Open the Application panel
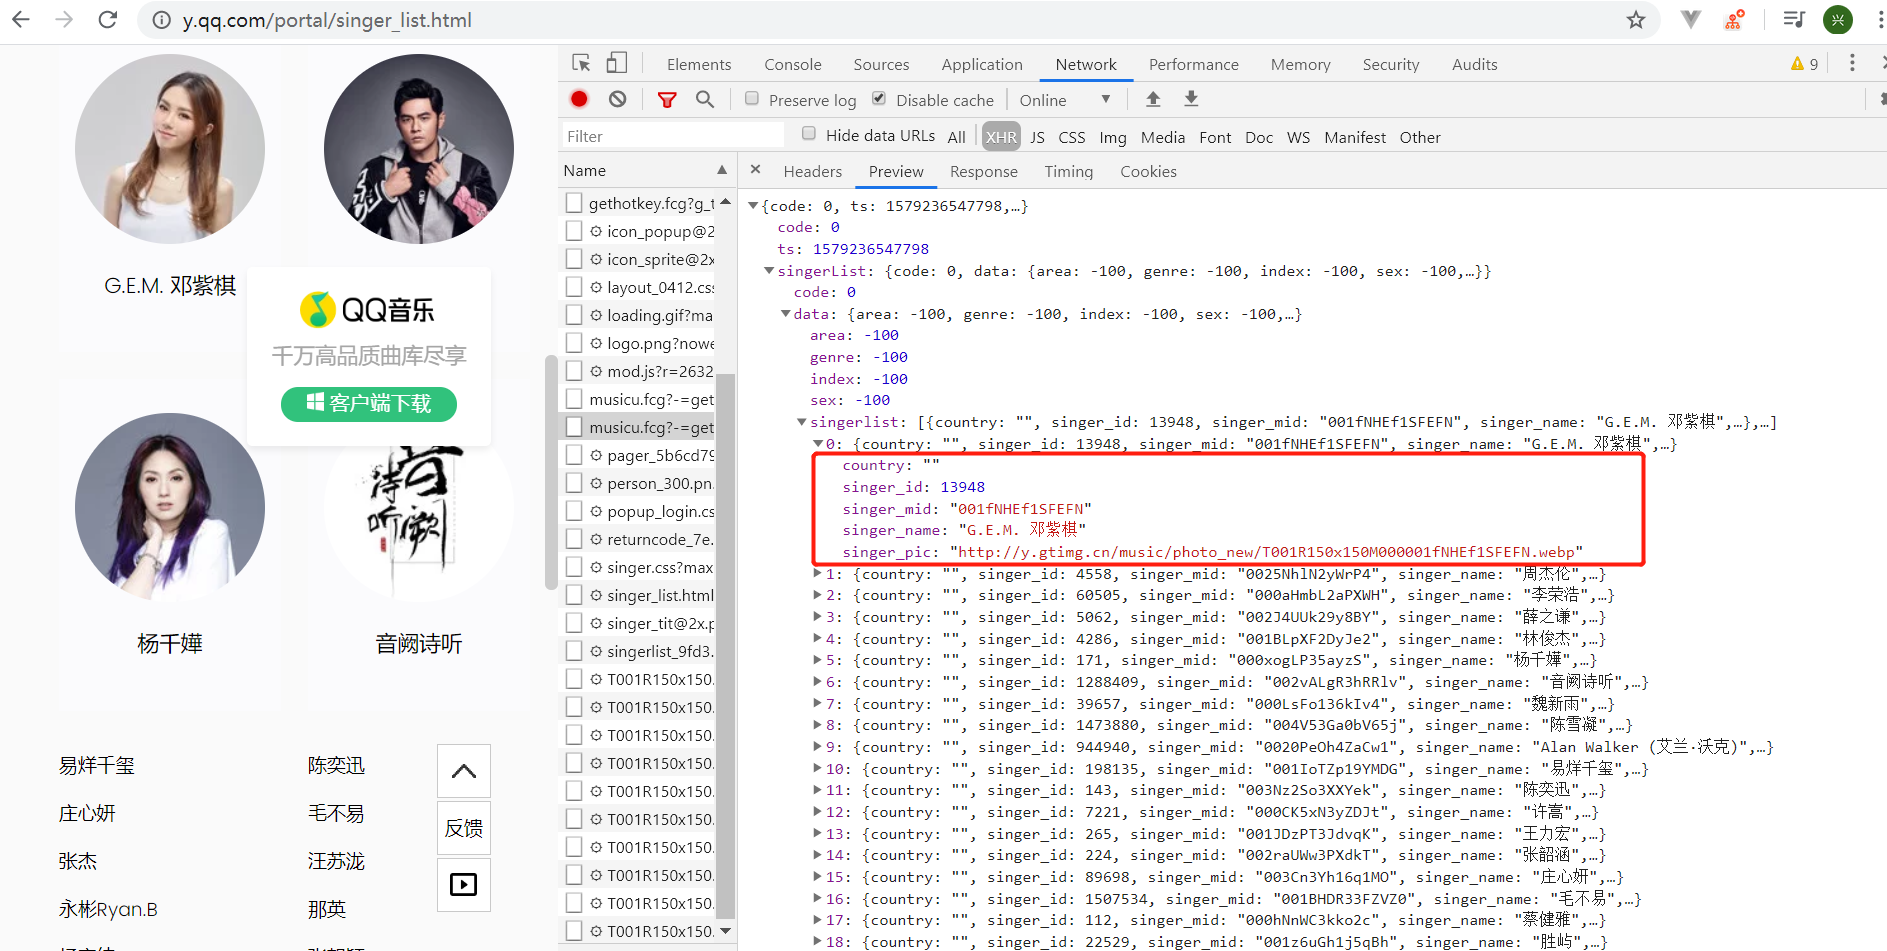 pyautogui.click(x=982, y=64)
